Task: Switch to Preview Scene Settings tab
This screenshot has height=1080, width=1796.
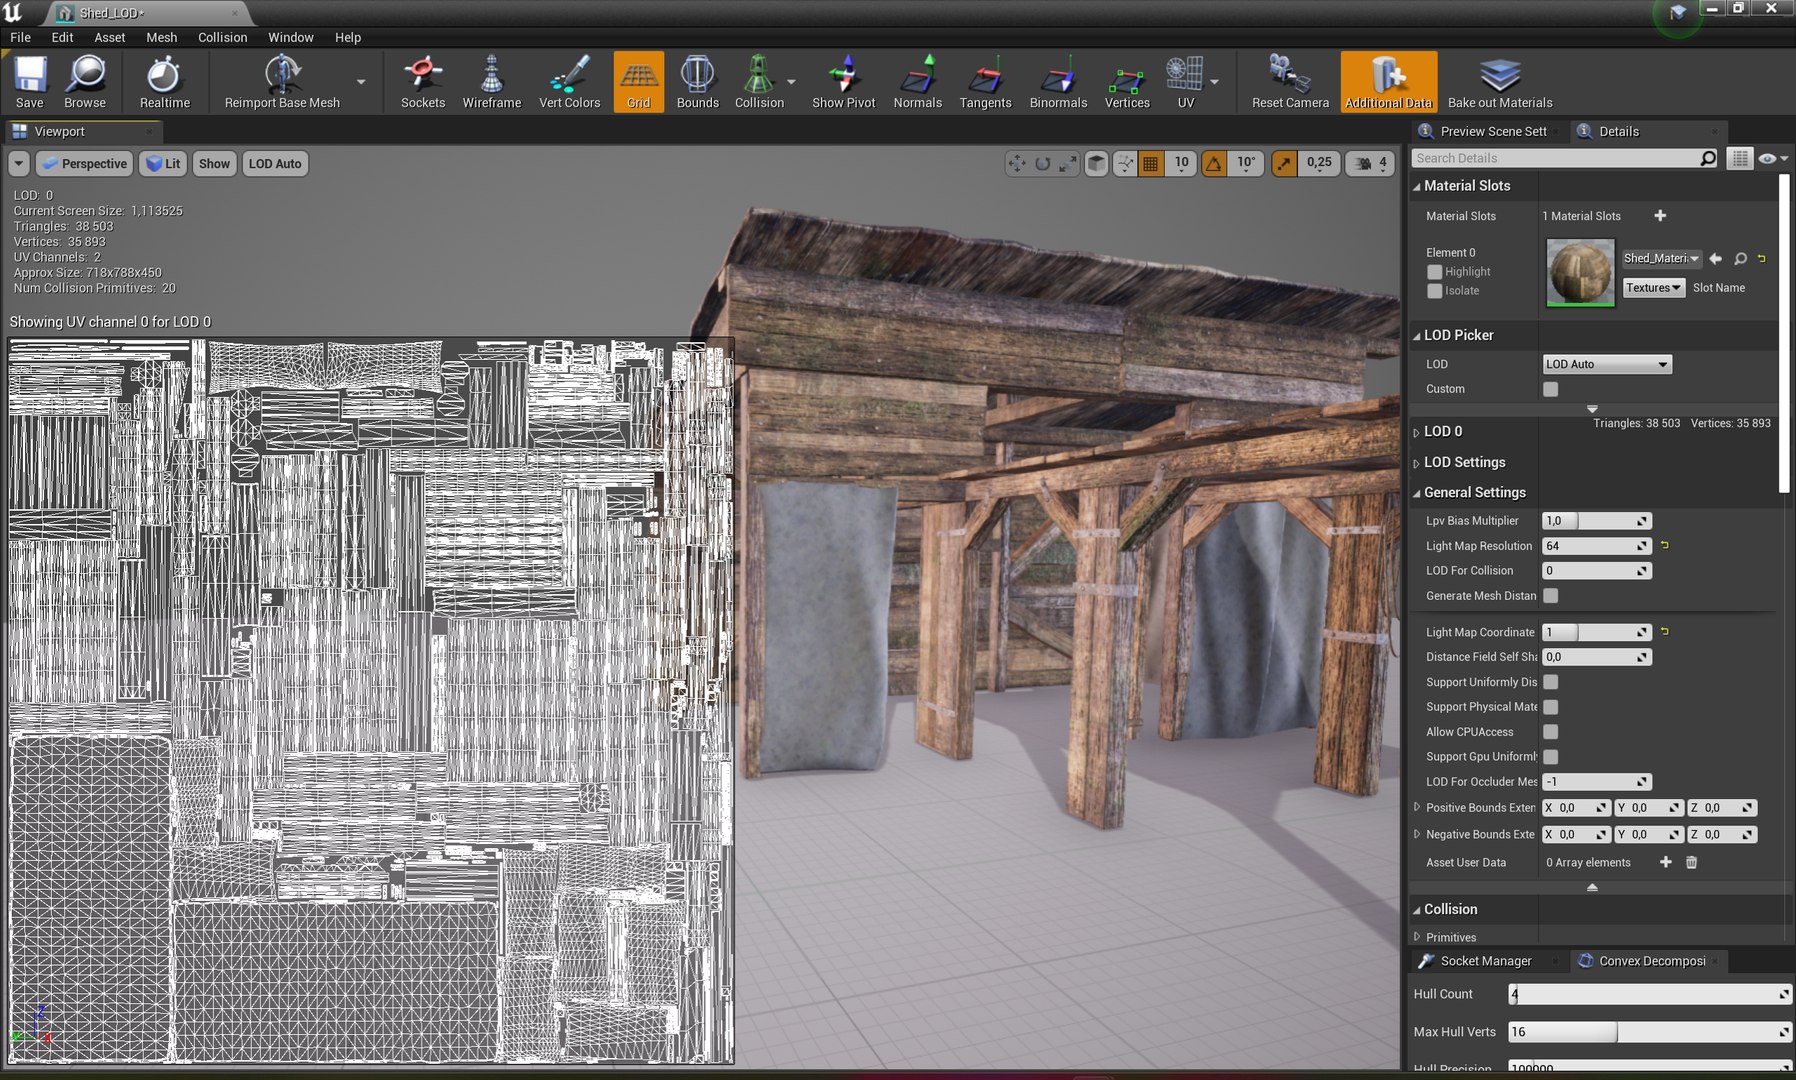Action: (x=1484, y=131)
